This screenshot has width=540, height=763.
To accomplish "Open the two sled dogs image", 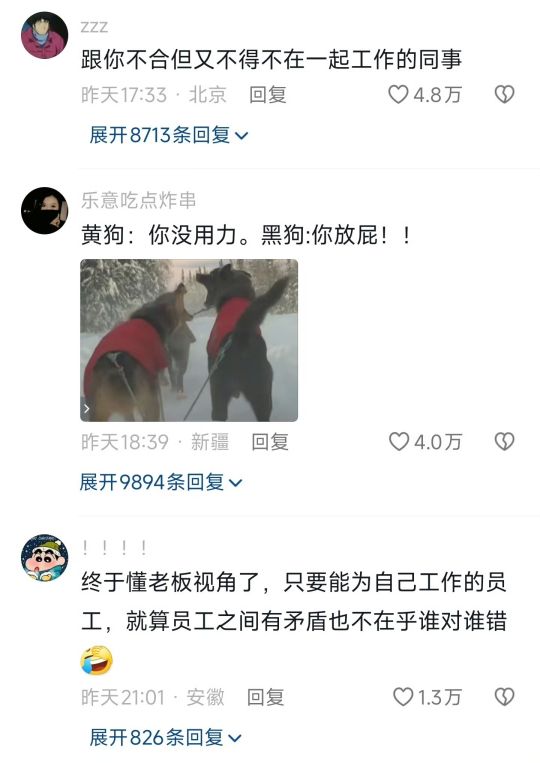I will click(x=189, y=340).
